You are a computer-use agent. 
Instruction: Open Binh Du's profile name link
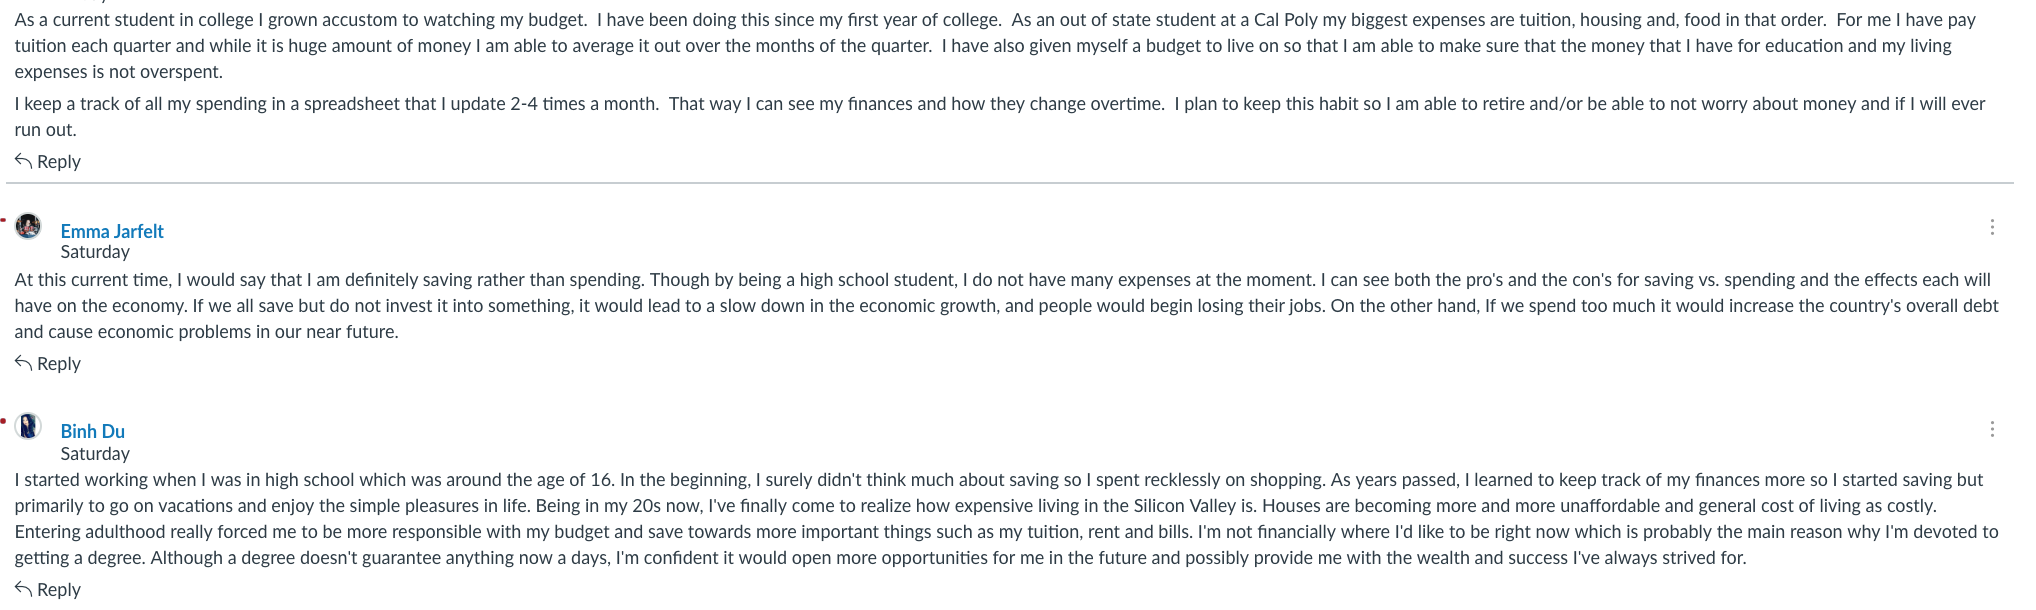[92, 431]
